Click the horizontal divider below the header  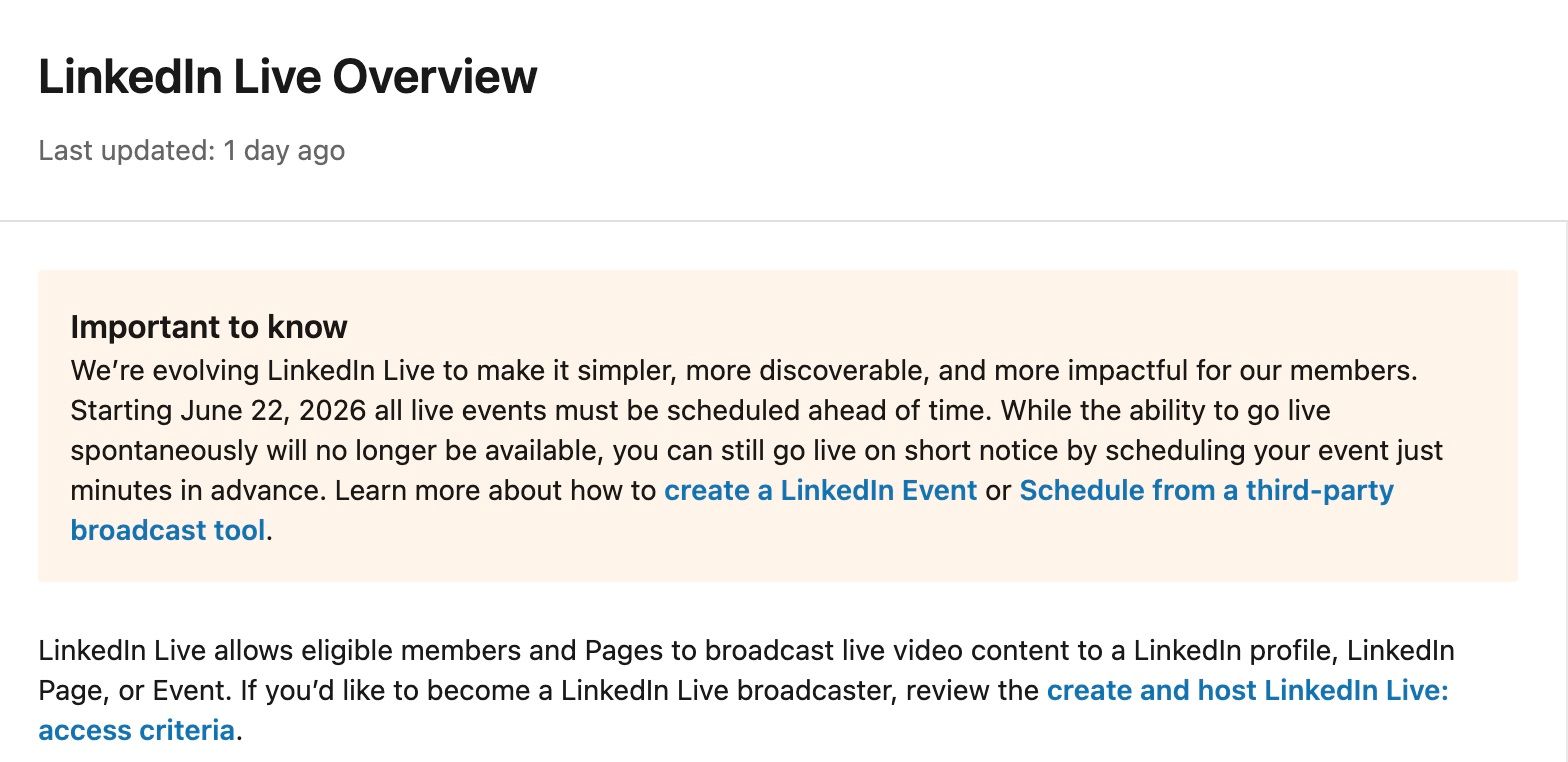pyautogui.click(x=784, y=220)
